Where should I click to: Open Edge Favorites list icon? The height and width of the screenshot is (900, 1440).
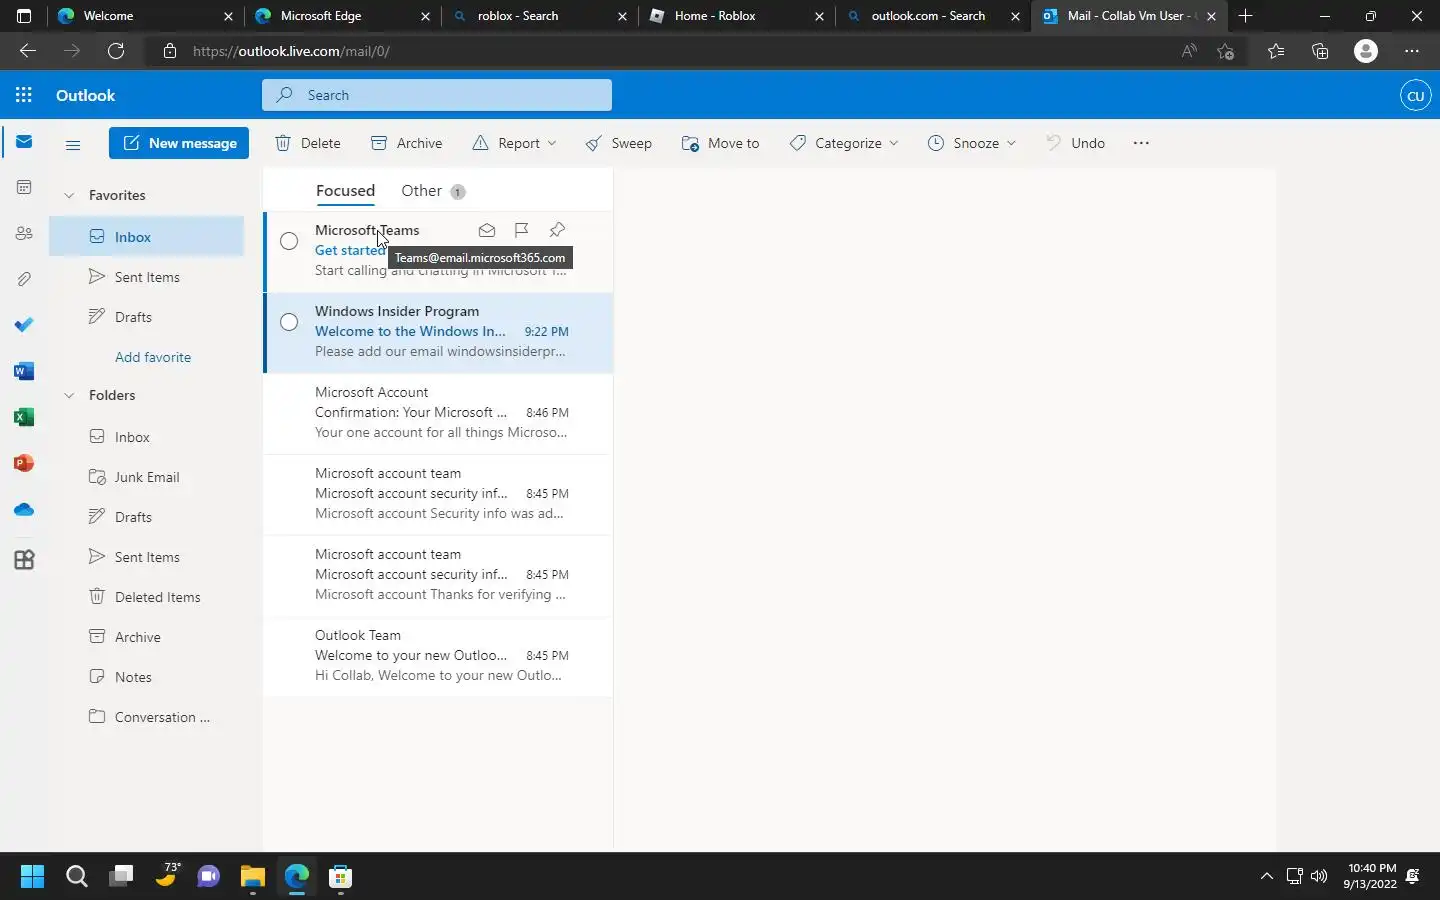[1275, 51]
